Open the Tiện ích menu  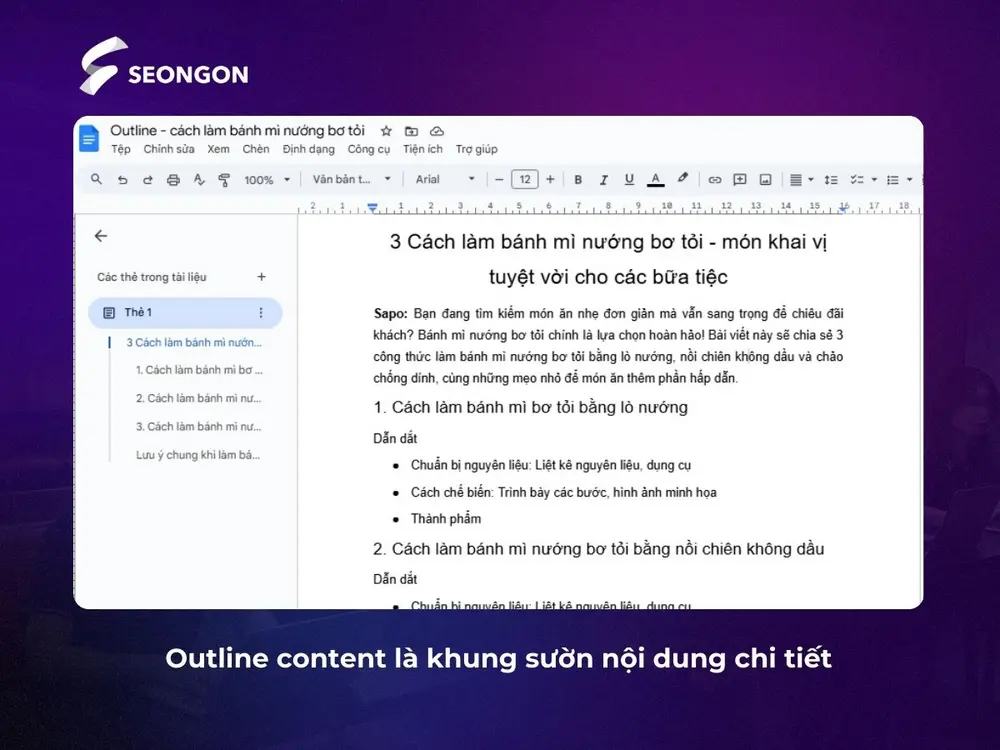pyautogui.click(x=422, y=149)
